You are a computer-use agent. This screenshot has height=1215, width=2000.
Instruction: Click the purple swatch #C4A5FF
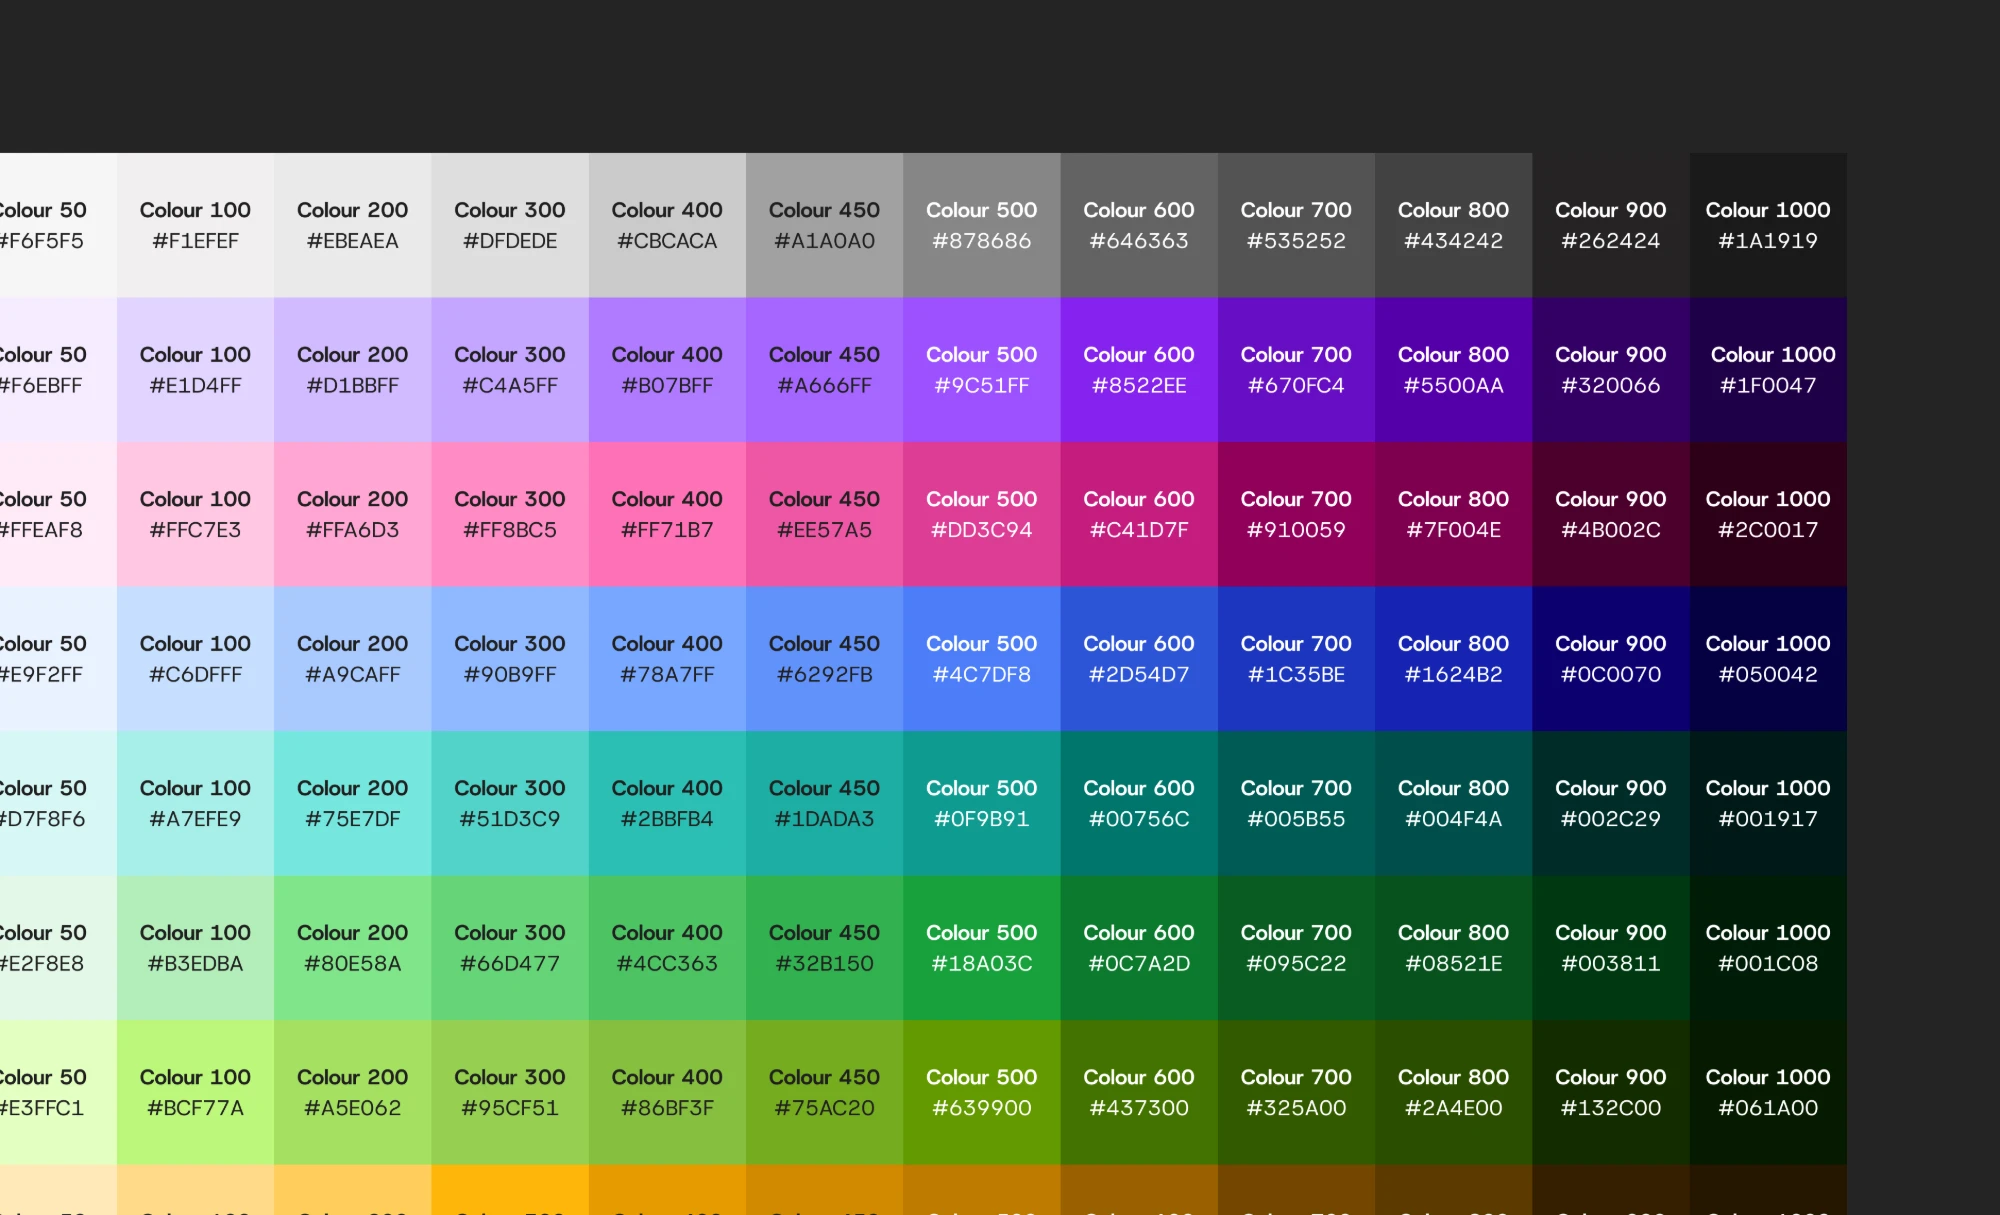pyautogui.click(x=510, y=370)
